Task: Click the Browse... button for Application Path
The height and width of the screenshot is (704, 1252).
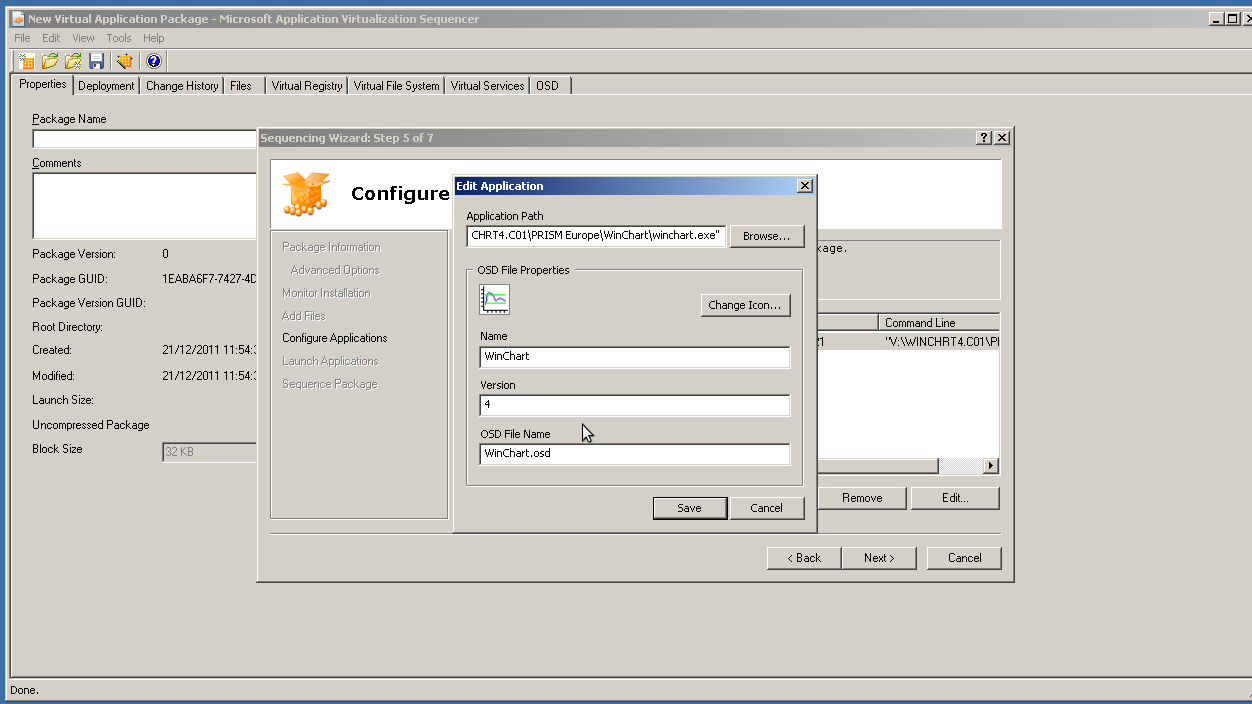Action: click(x=767, y=236)
